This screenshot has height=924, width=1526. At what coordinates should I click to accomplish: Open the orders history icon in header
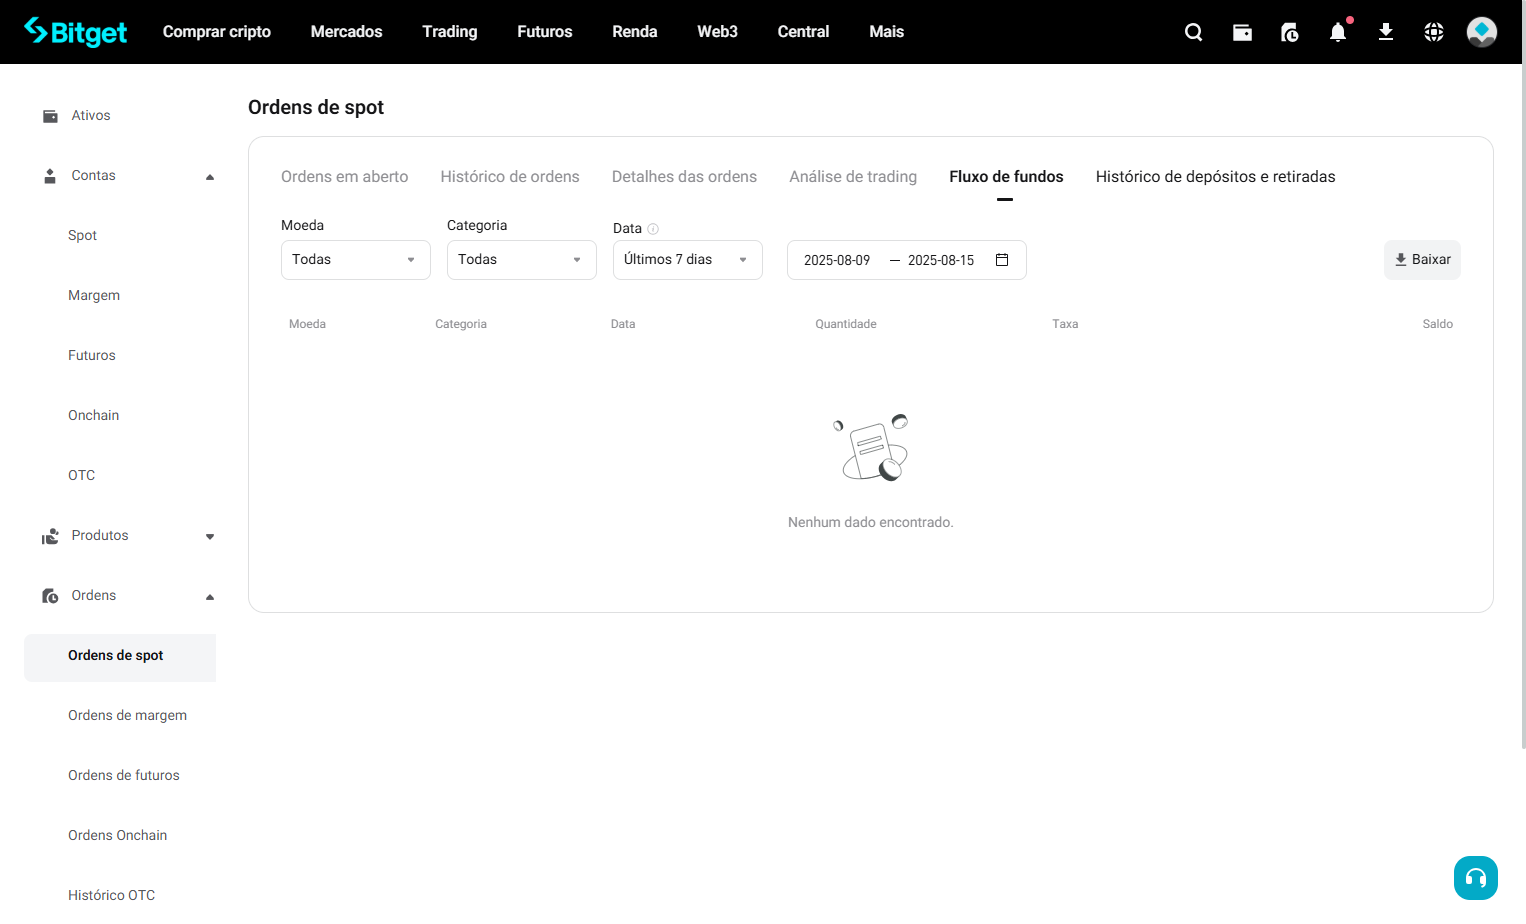tap(1290, 32)
